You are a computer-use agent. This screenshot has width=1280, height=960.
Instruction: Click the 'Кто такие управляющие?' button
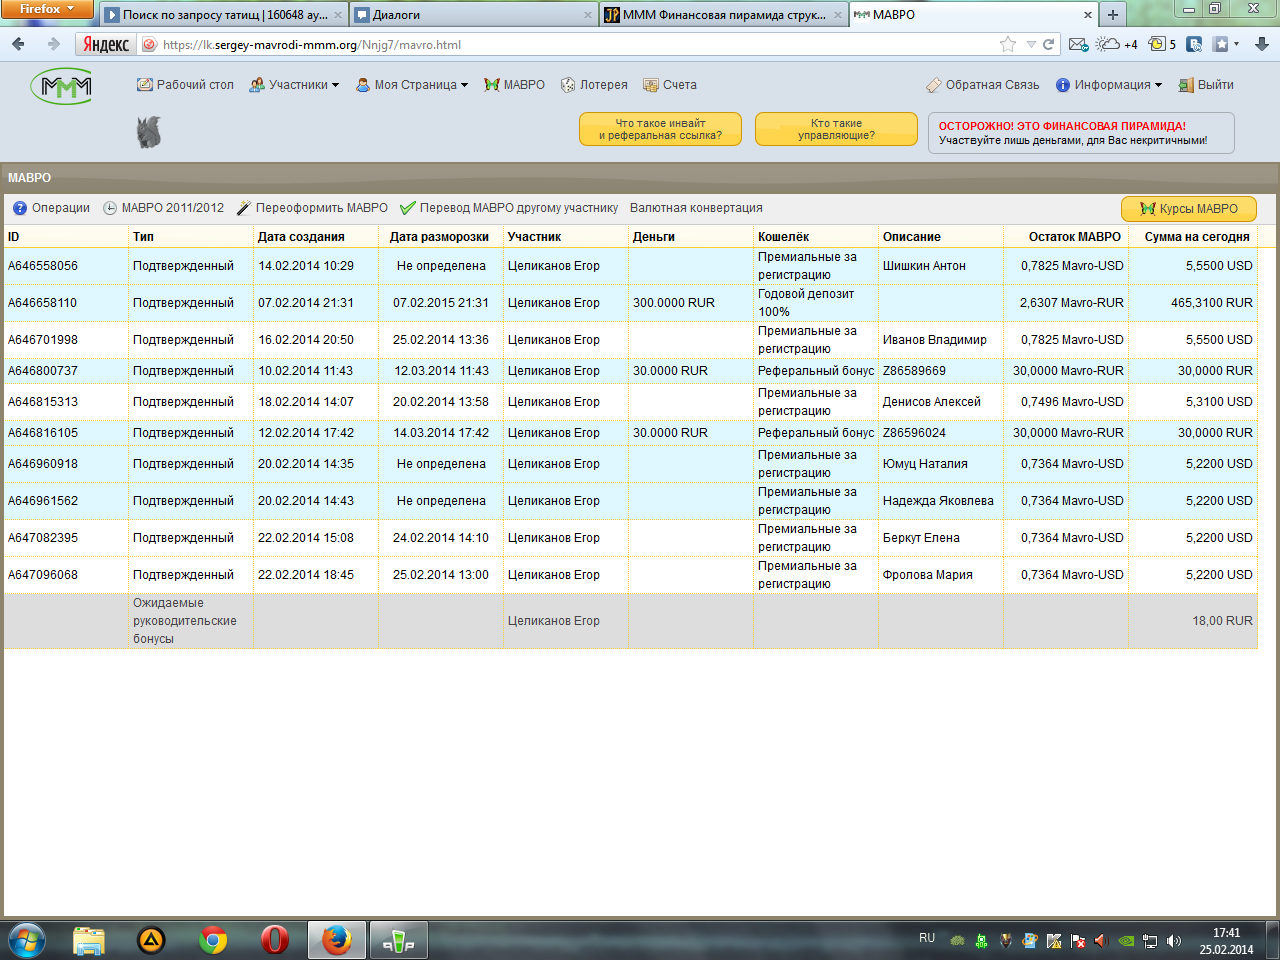tap(836, 129)
